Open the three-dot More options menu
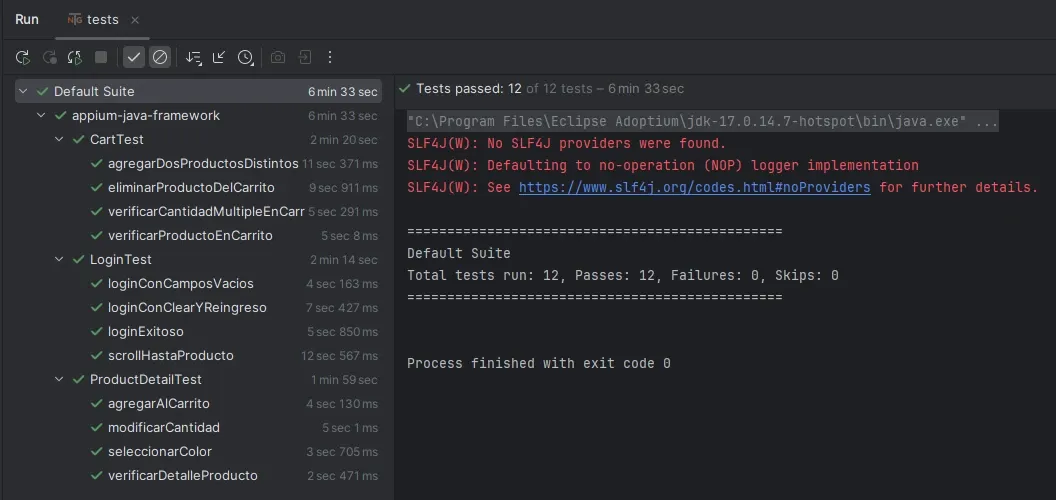Screen dimensions: 1056x500 point(330,57)
